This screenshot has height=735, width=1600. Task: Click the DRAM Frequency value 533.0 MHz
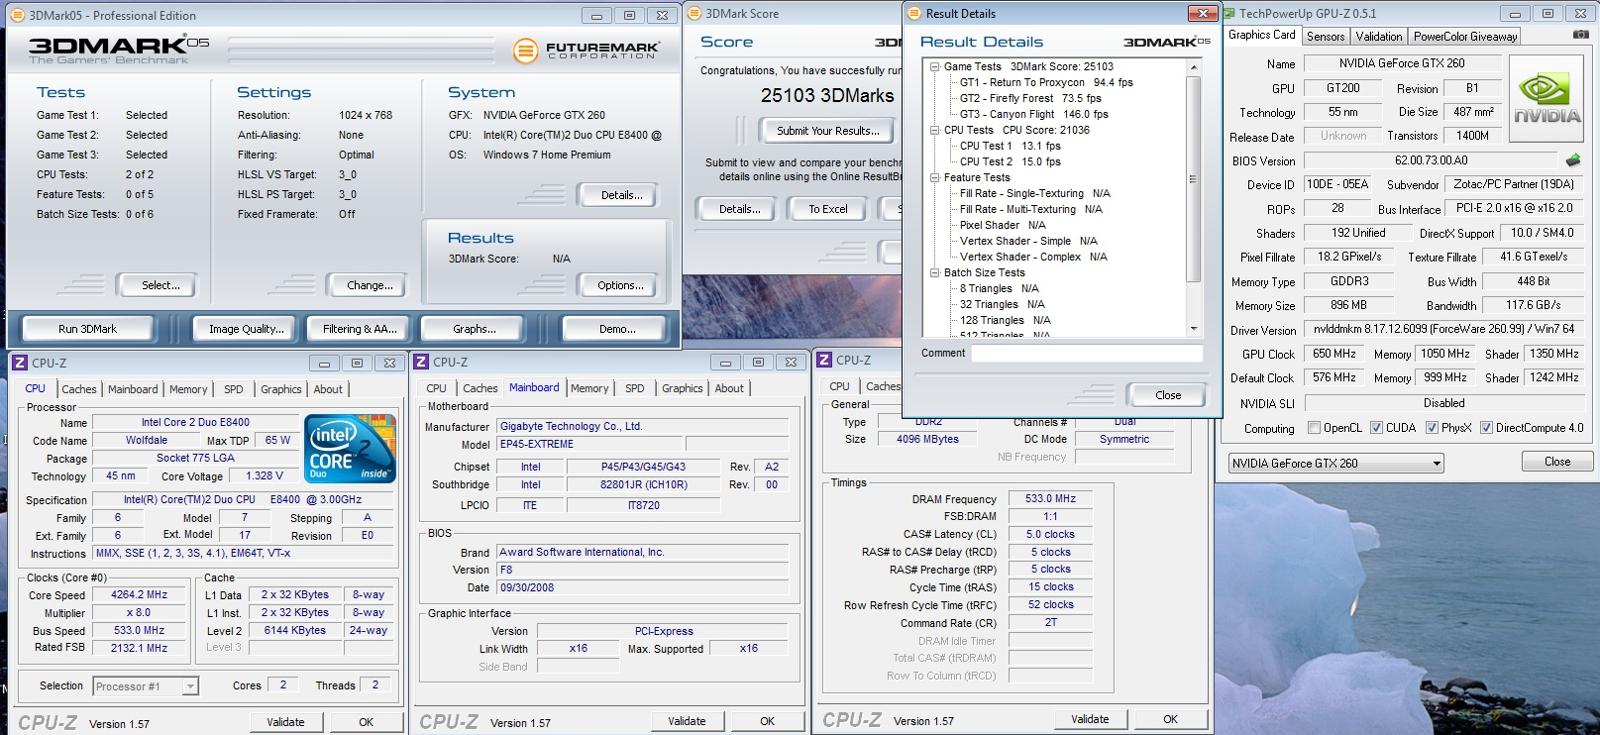pyautogui.click(x=1050, y=499)
